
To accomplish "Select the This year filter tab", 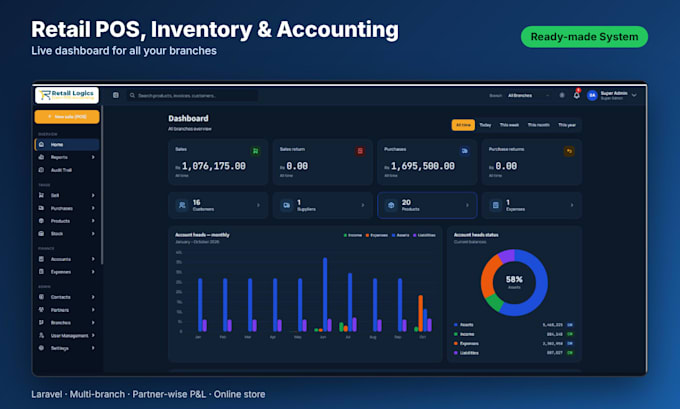I will [567, 125].
